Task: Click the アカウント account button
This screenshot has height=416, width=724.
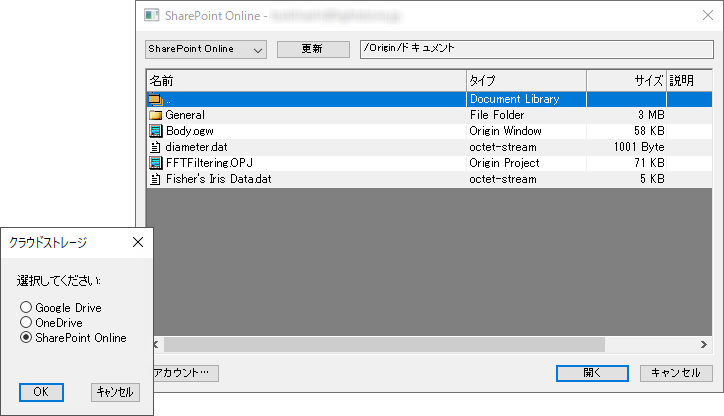Action: coord(183,373)
